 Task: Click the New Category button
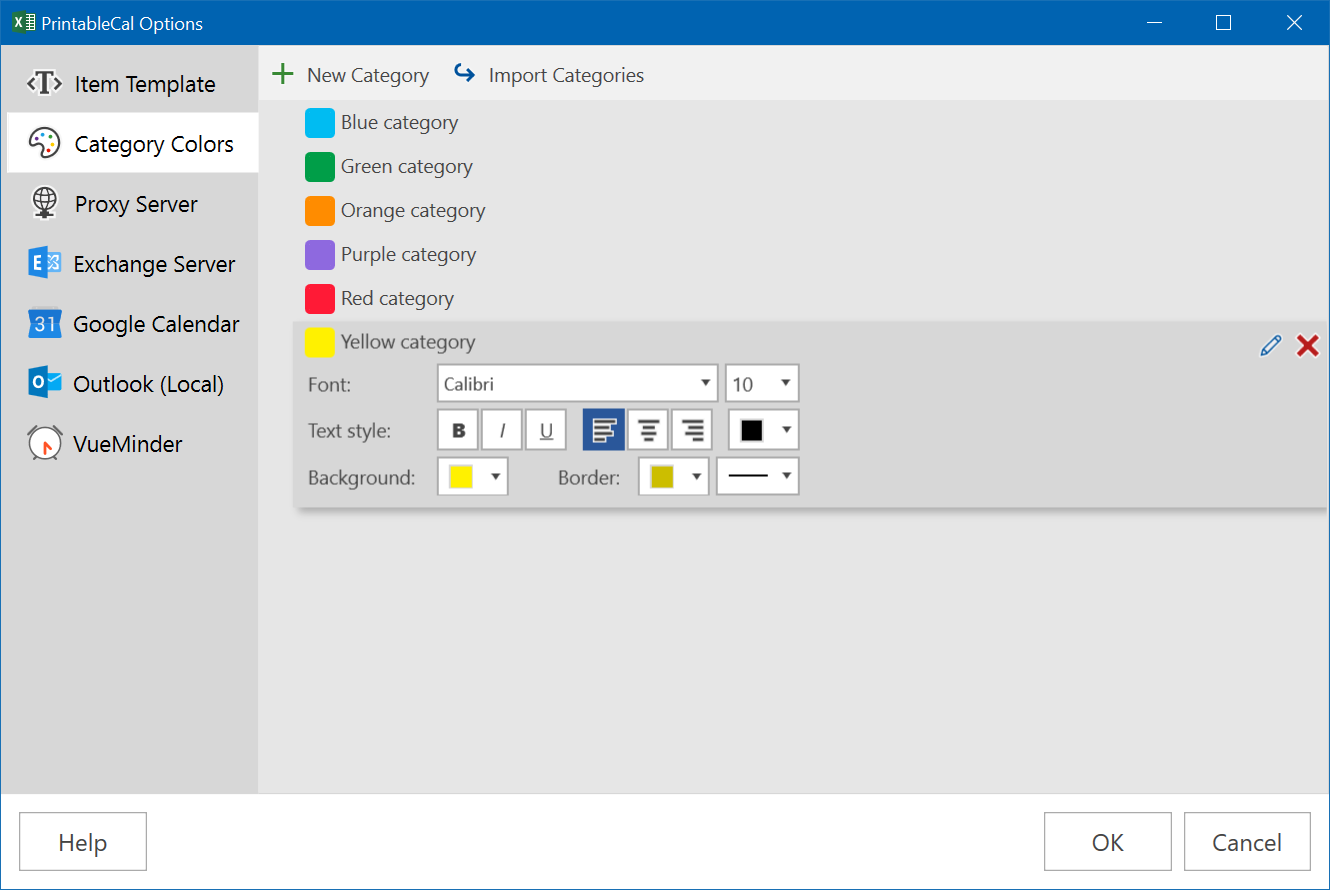[x=351, y=75]
